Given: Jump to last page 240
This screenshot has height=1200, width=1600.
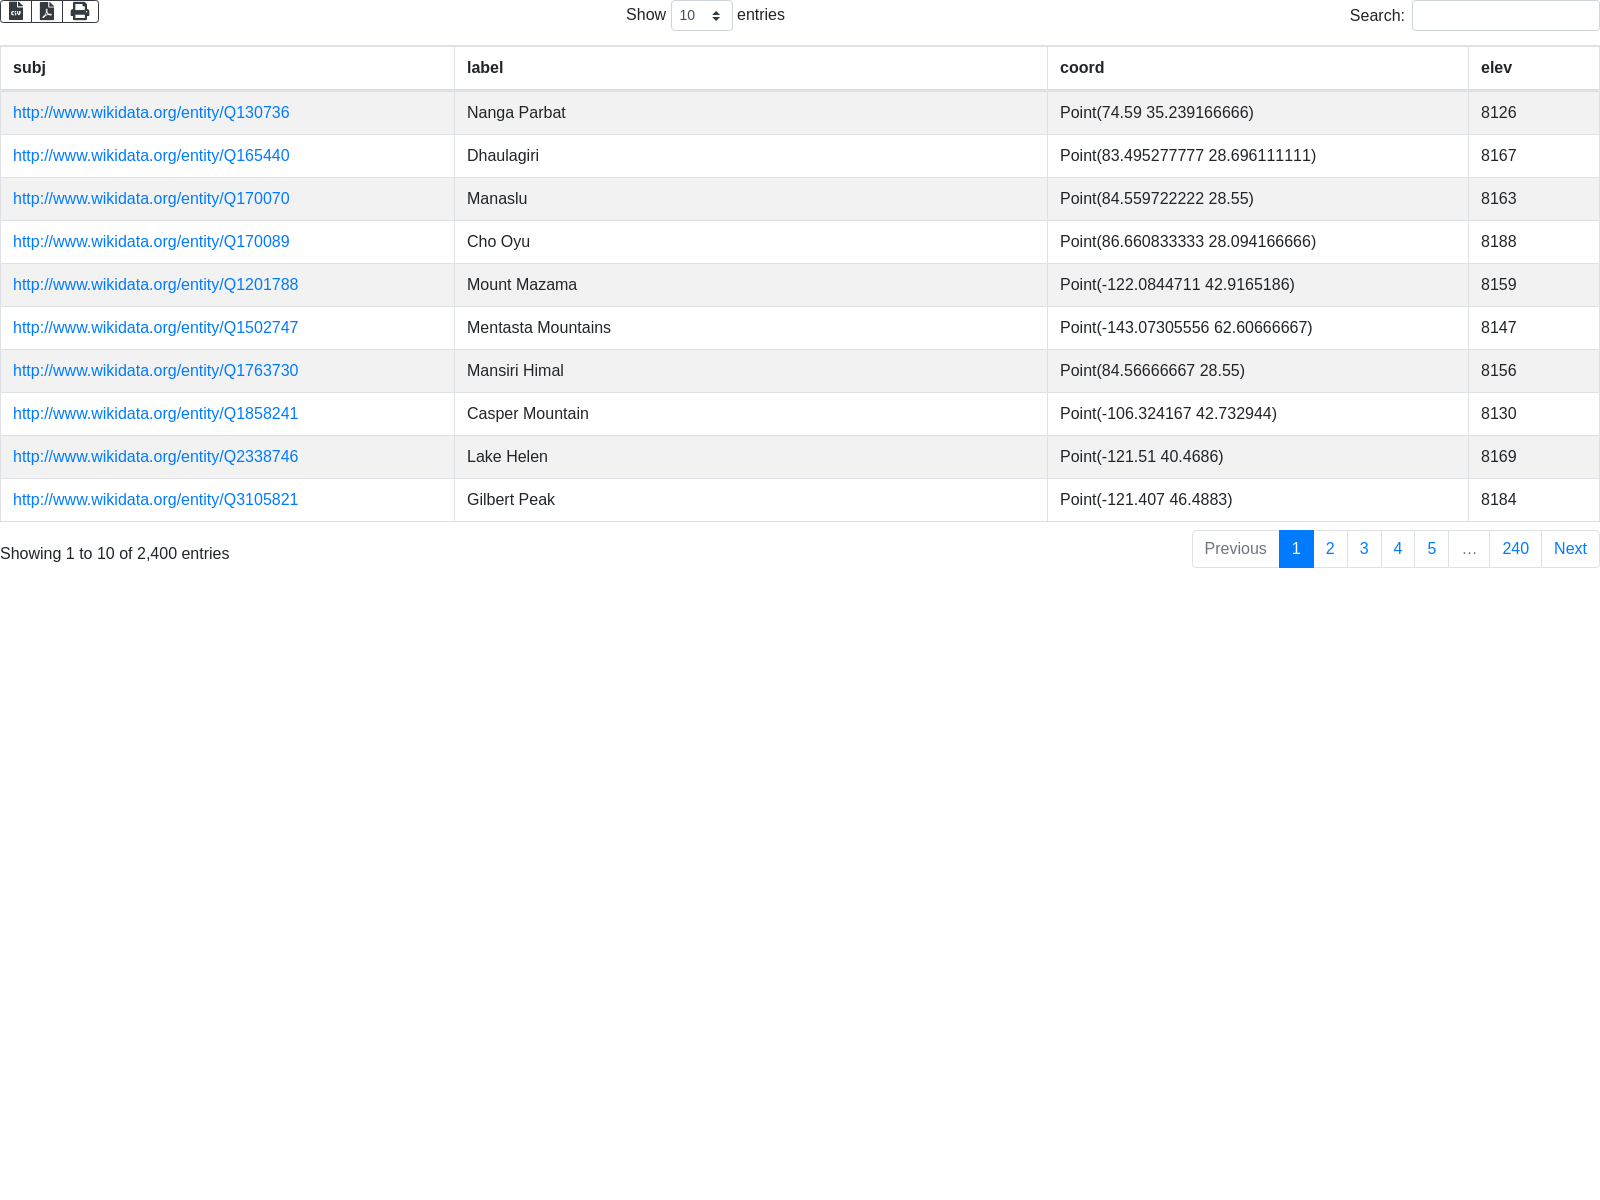Looking at the screenshot, I should pyautogui.click(x=1515, y=549).
